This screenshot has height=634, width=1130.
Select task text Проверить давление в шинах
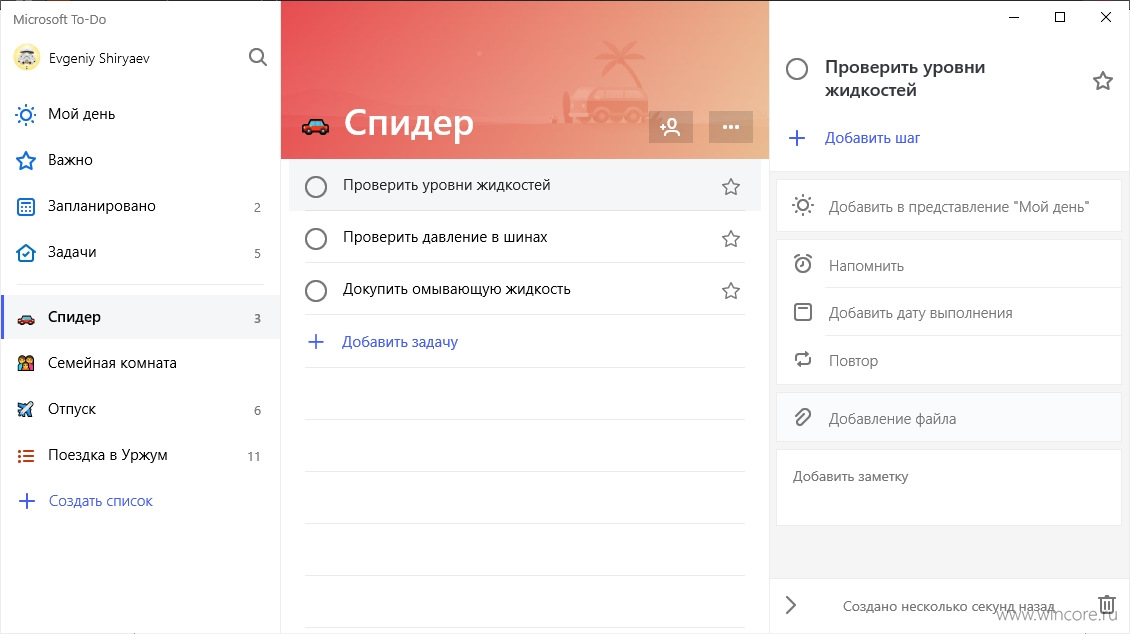(445, 237)
